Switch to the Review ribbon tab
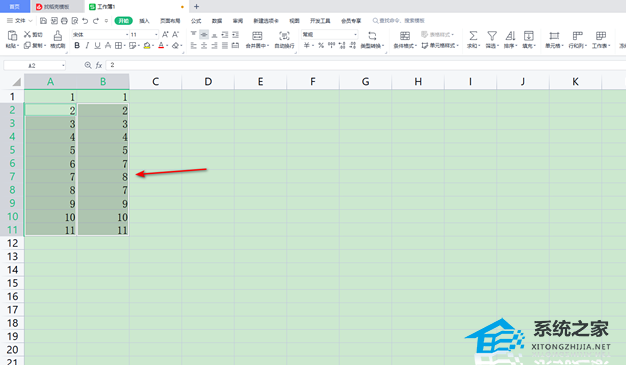Screen dimensions: 626x365 238,21
